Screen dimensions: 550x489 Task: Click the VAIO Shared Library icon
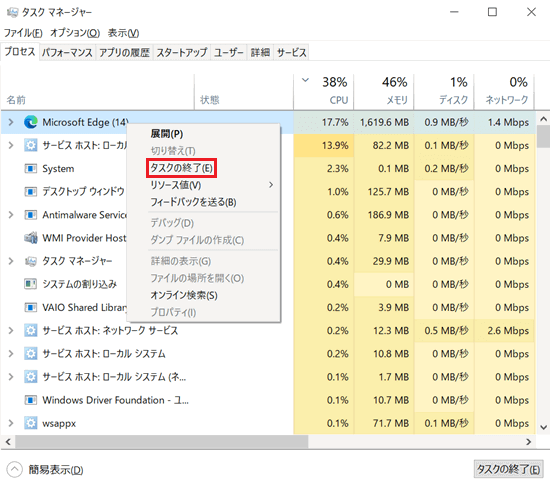(31, 307)
